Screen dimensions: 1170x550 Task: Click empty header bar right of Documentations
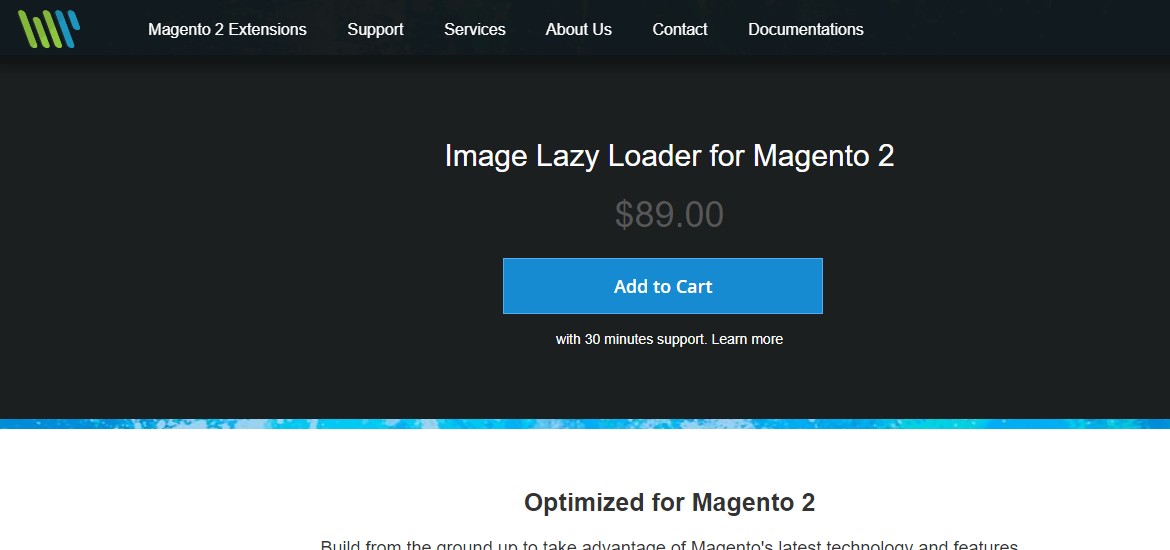click(1015, 30)
